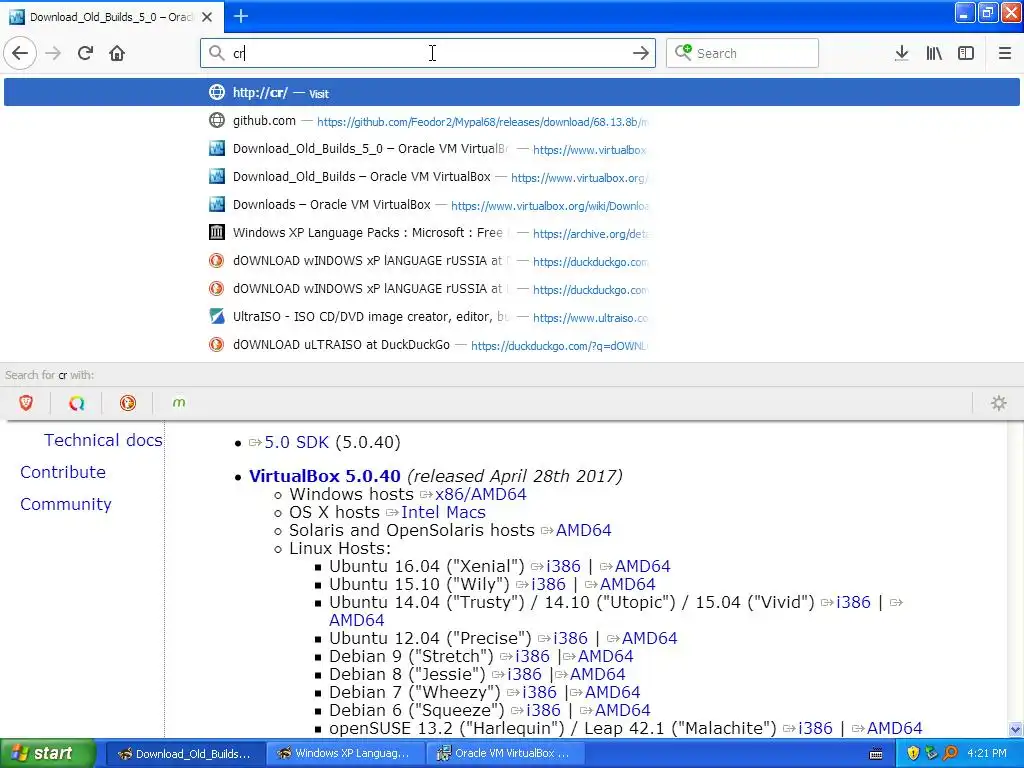The height and width of the screenshot is (768, 1024).
Task: Click the page scrollbar down arrow
Action: pyautogui.click(x=1016, y=729)
